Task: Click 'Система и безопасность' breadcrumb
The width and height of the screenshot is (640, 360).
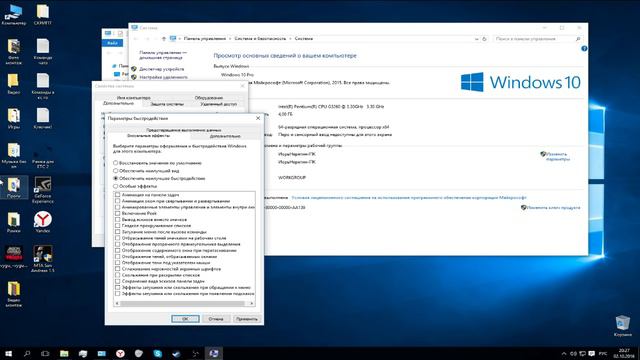Action: (x=260, y=39)
